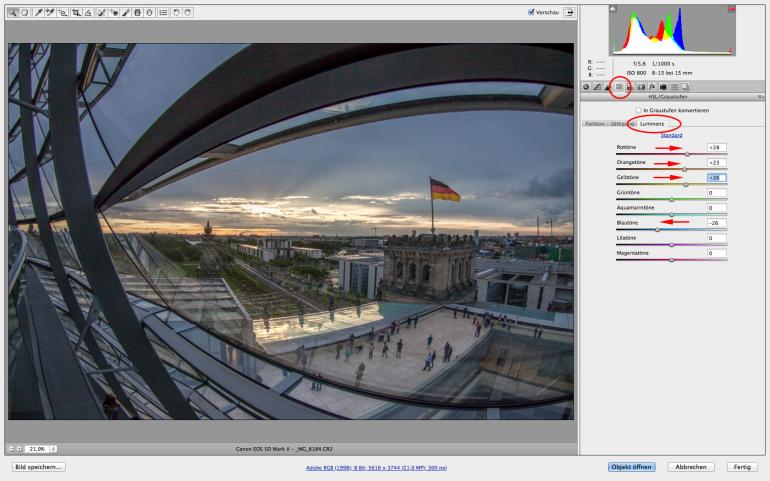This screenshot has width=770, height=481.
Task: Switch to the Farbton tab
Action: tap(594, 123)
